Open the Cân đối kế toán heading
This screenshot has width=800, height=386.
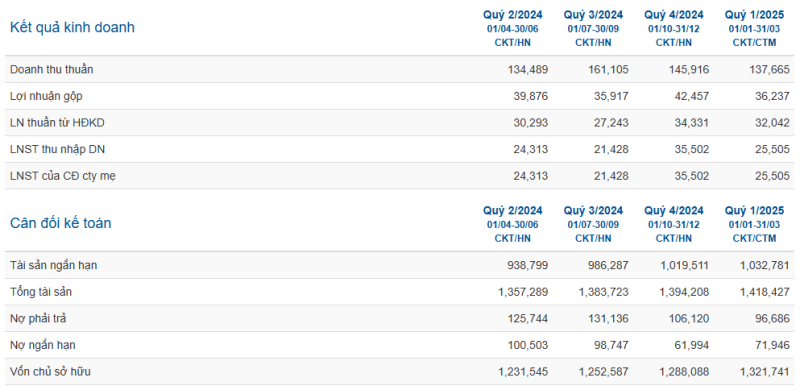[x=60, y=223]
